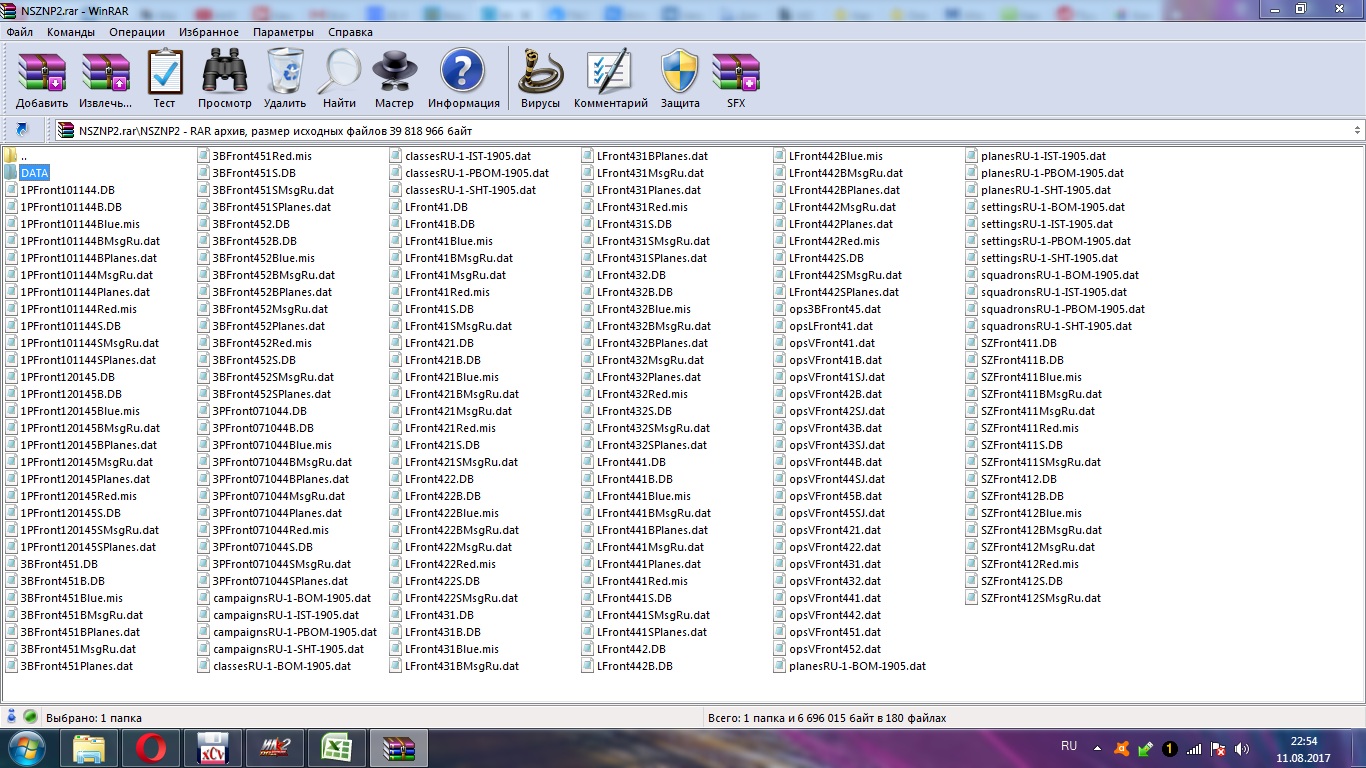Viewport: 1366px width, 768px height.
Task: Open the Комментарий (Comment) tool
Action: click(610, 79)
